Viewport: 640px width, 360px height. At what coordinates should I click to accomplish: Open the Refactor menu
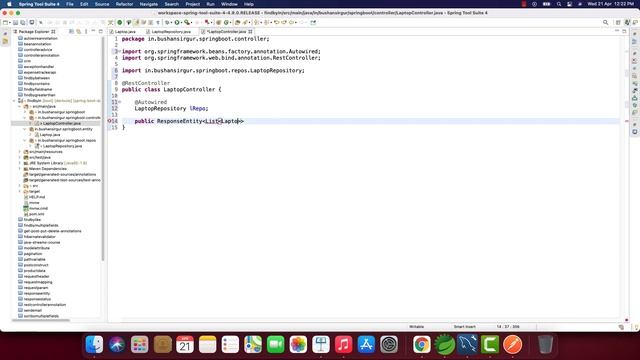124,4
